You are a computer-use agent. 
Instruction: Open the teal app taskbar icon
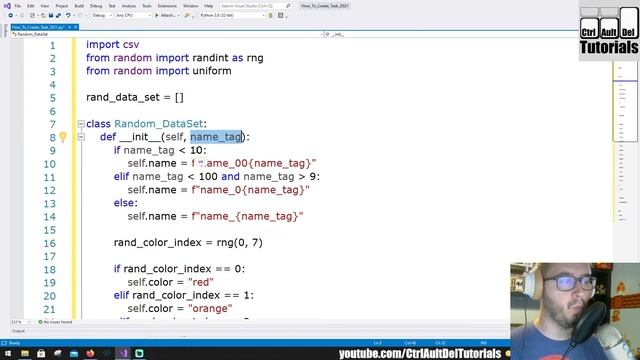coord(139,353)
